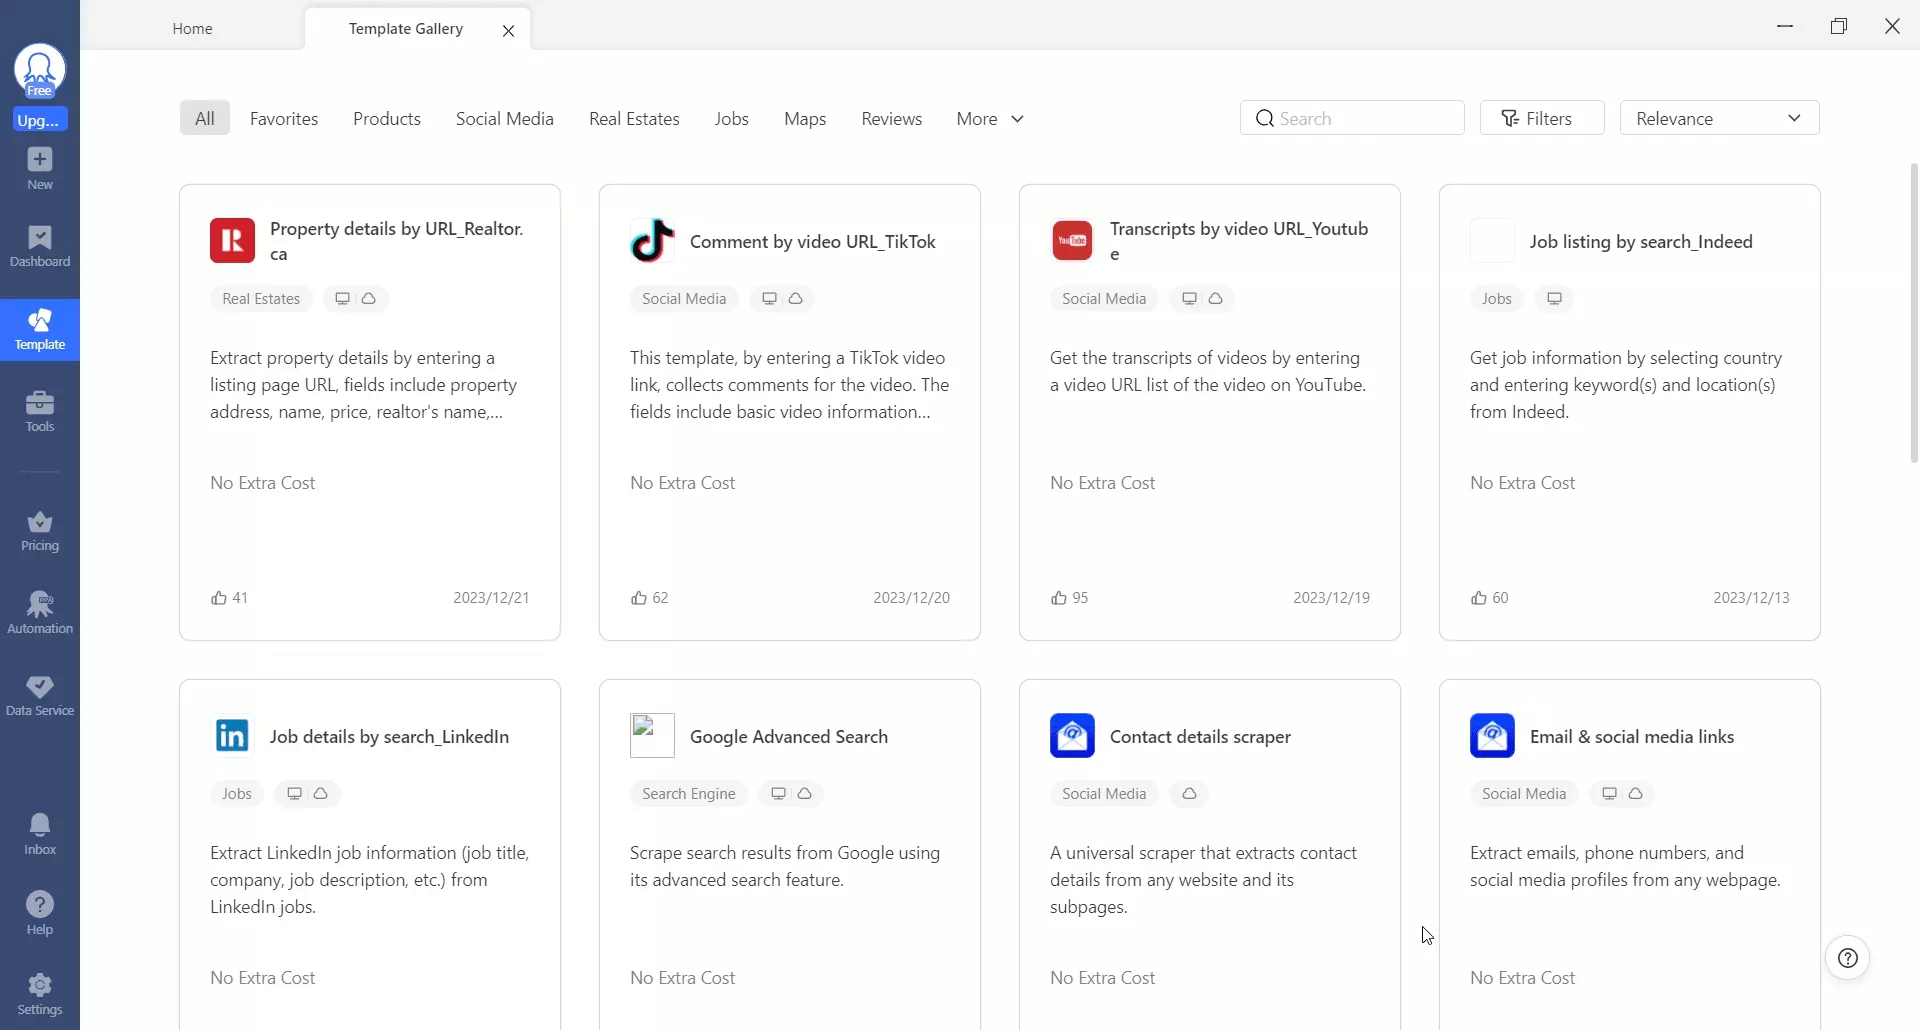
Task: Open the Inbox notifications icon
Action: pyautogui.click(x=40, y=834)
